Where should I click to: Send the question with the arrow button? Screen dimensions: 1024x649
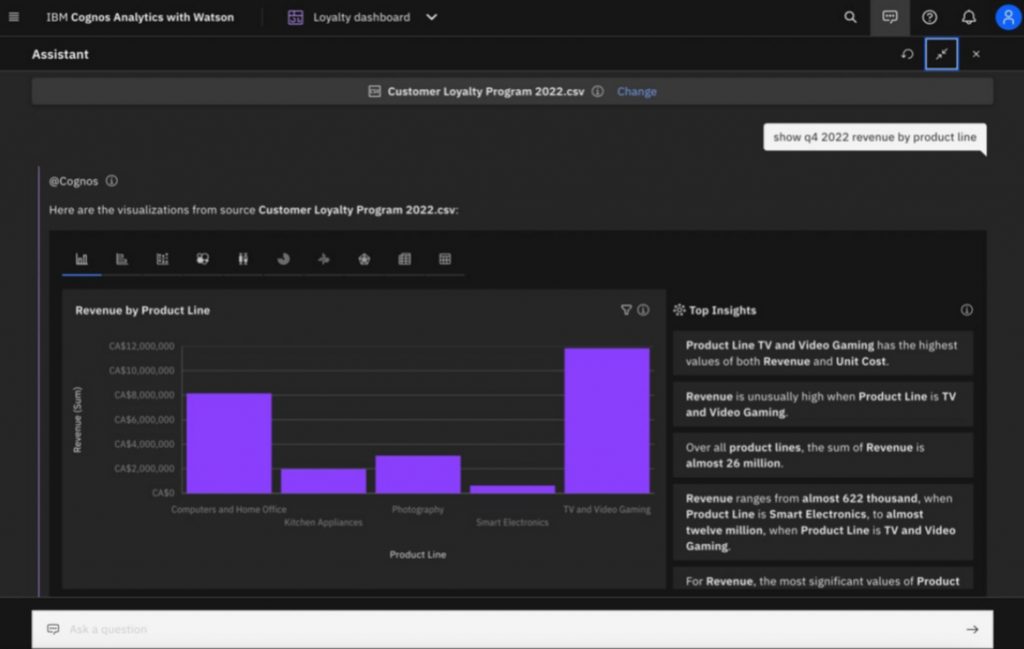[972, 629]
